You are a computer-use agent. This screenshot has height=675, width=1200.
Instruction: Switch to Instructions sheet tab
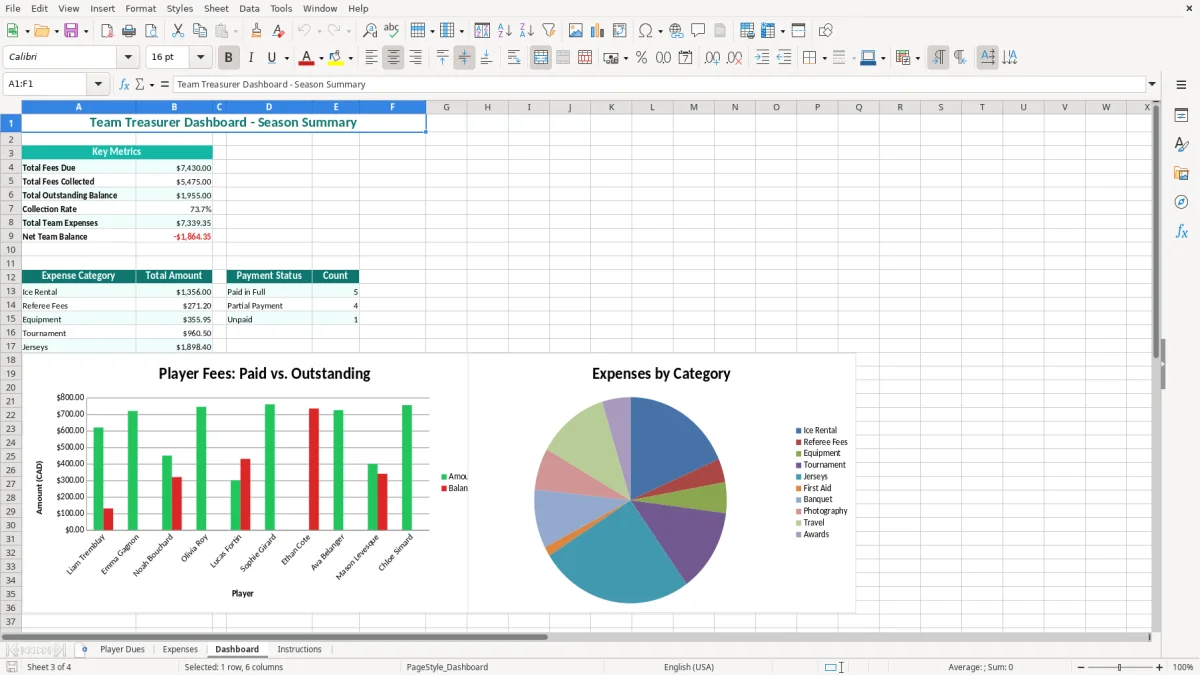299,649
